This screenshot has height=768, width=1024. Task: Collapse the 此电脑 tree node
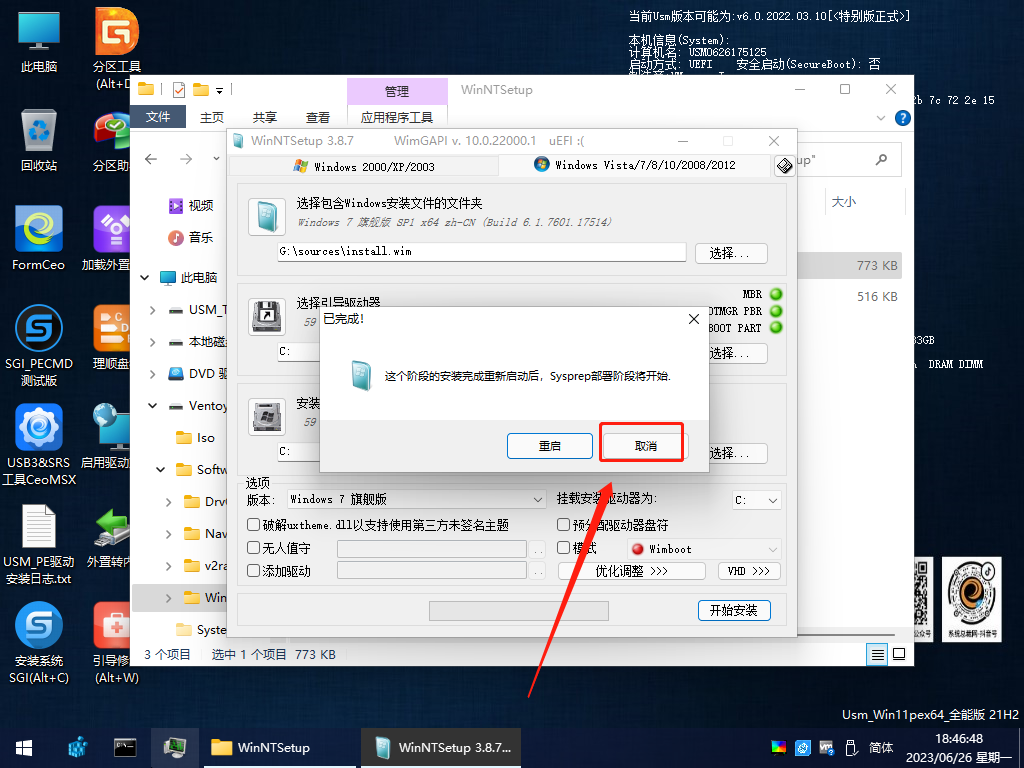tap(145, 278)
